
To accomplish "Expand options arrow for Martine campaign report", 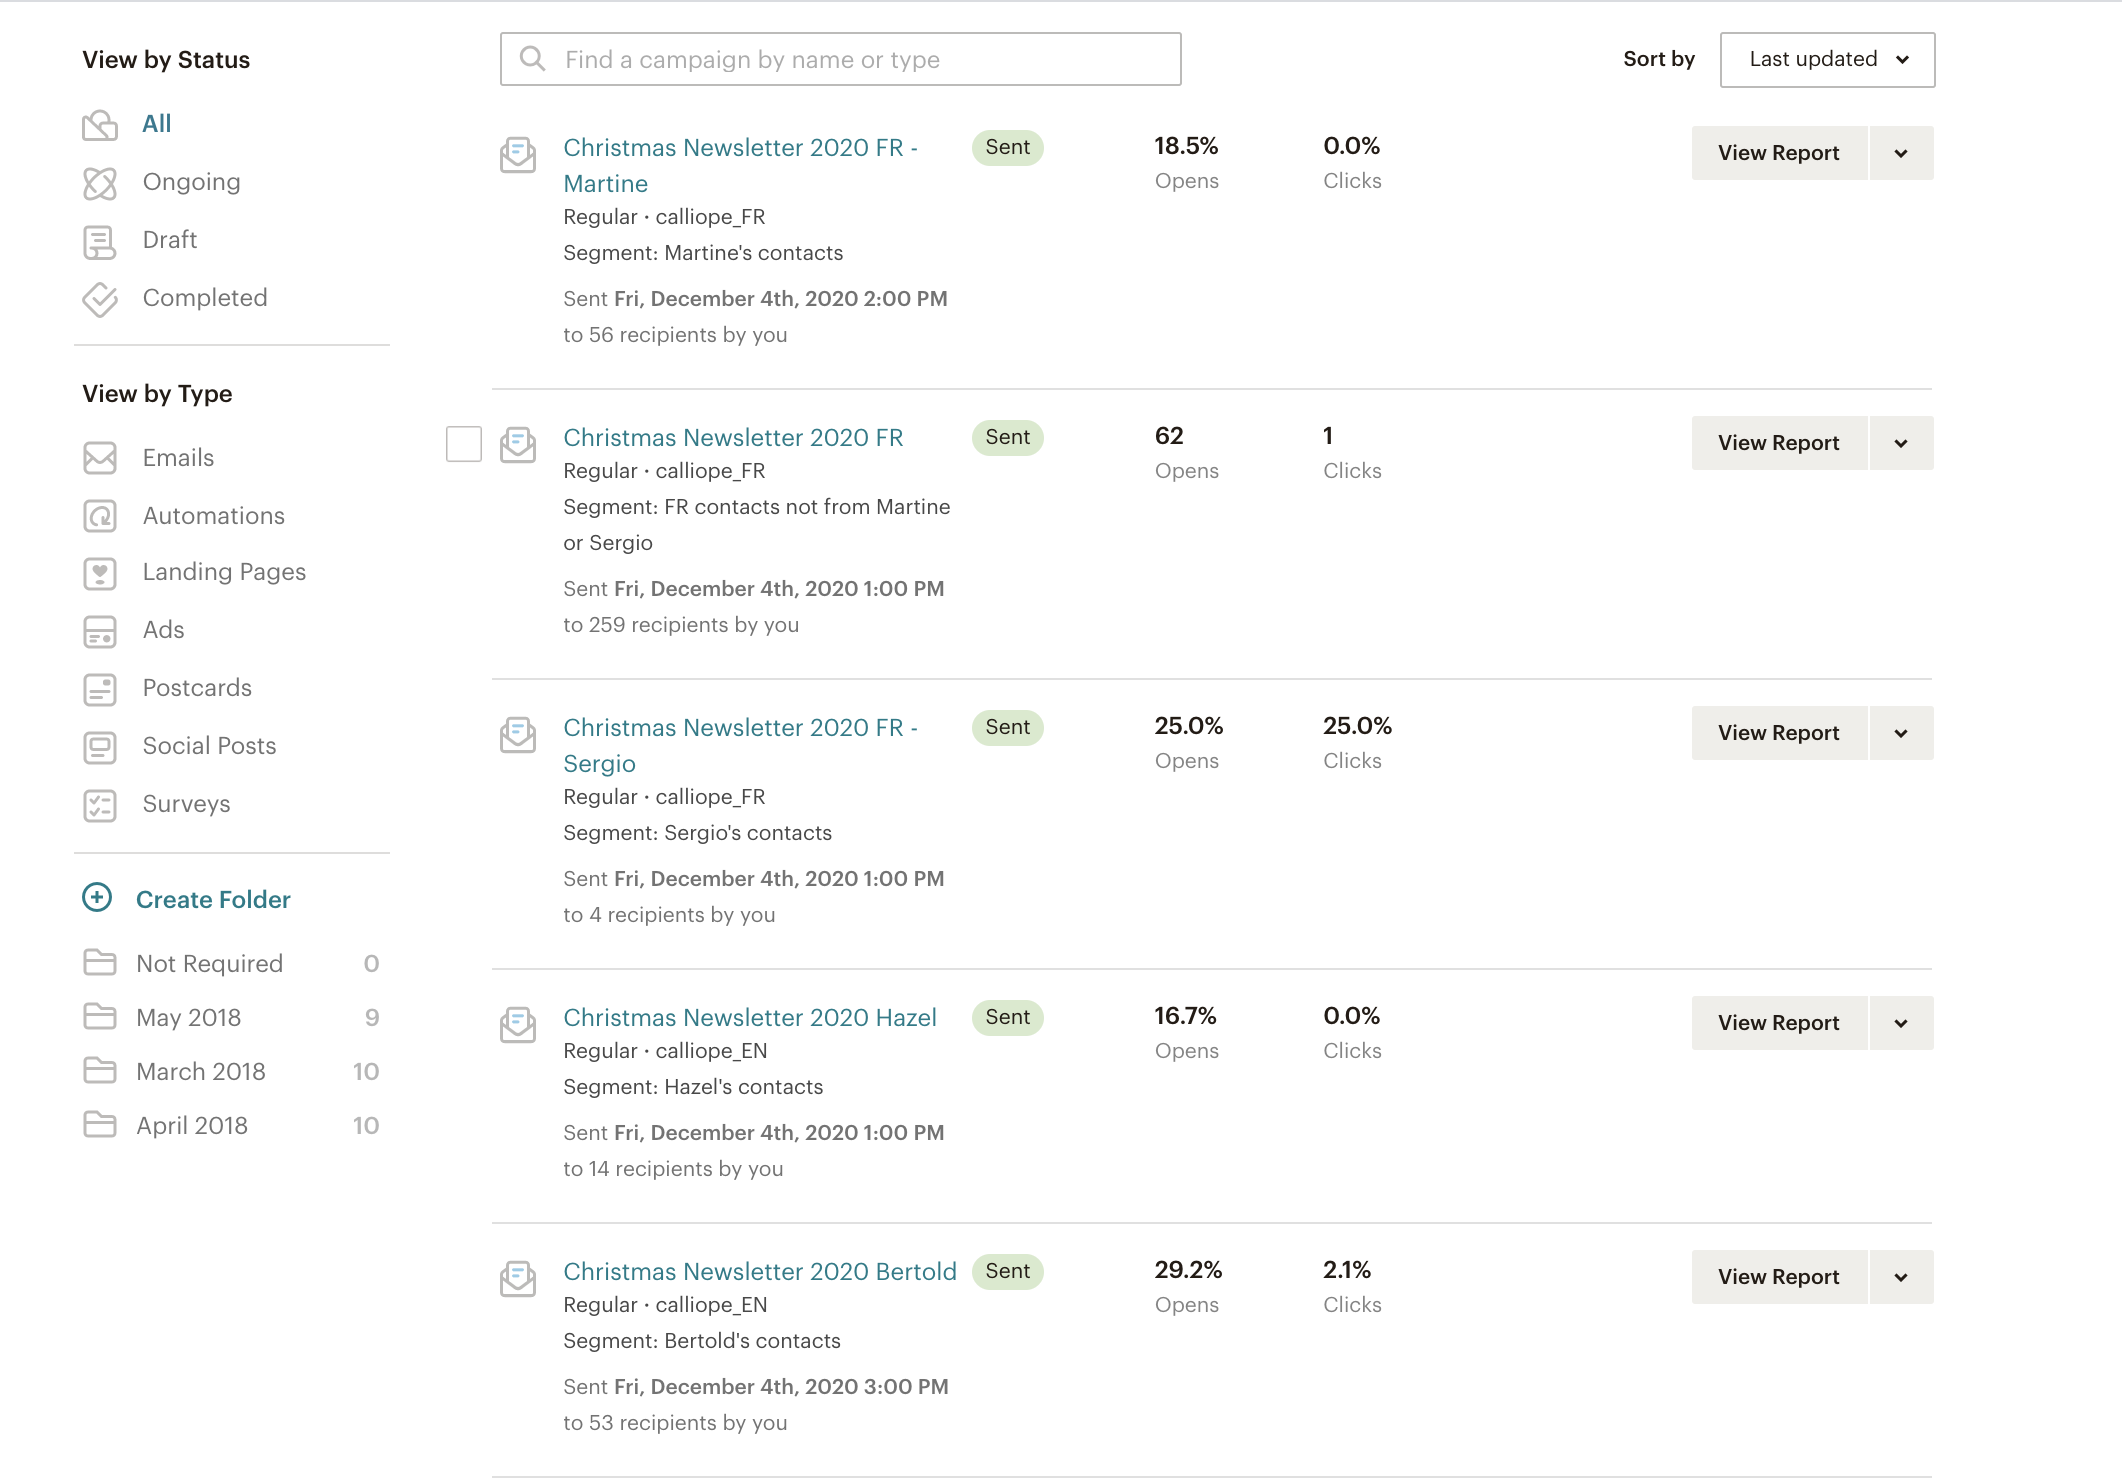I will point(1901,153).
